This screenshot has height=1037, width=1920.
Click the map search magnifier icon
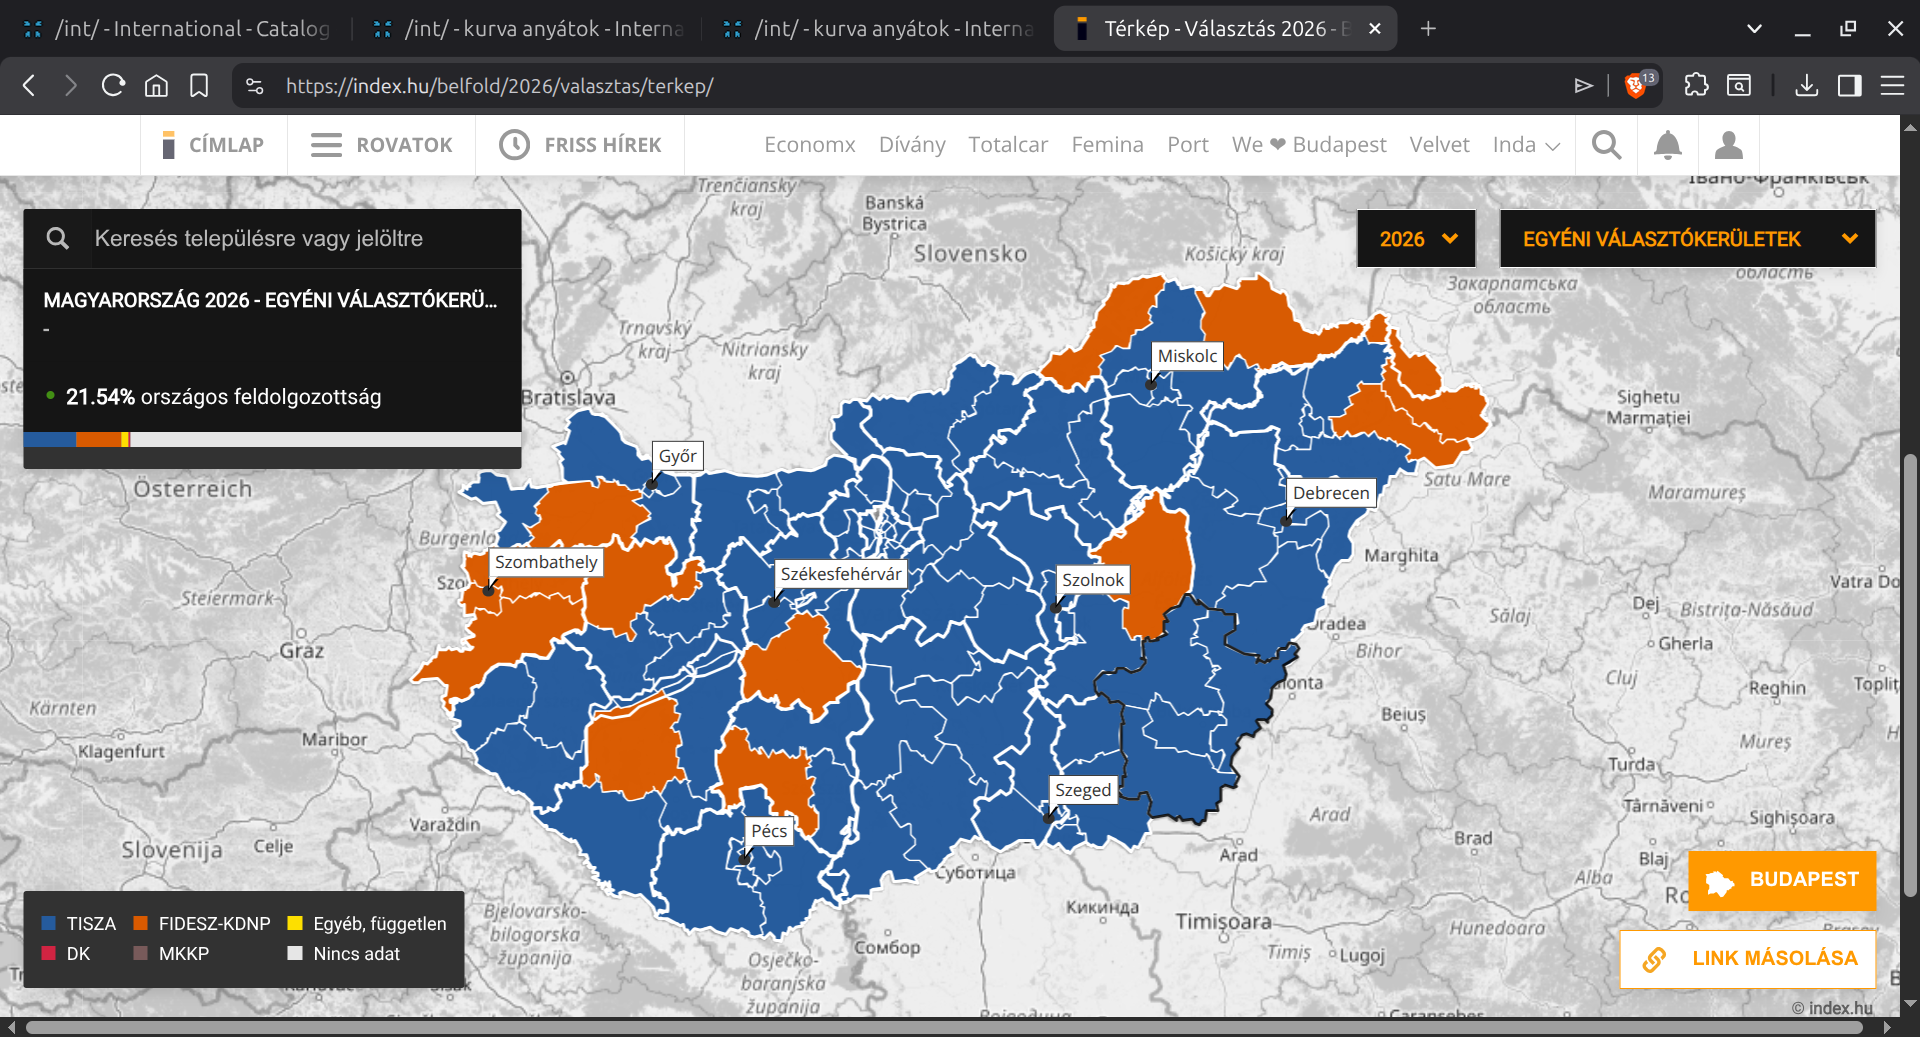[x=58, y=238]
